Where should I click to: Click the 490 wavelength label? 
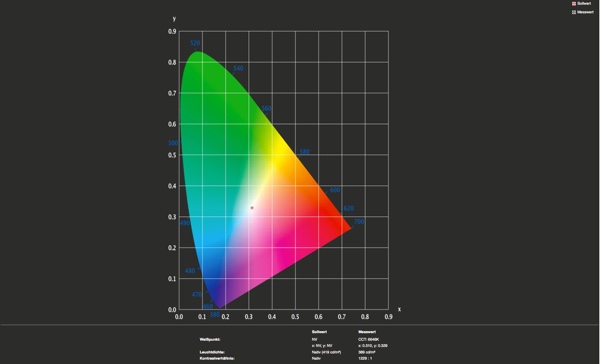point(185,223)
